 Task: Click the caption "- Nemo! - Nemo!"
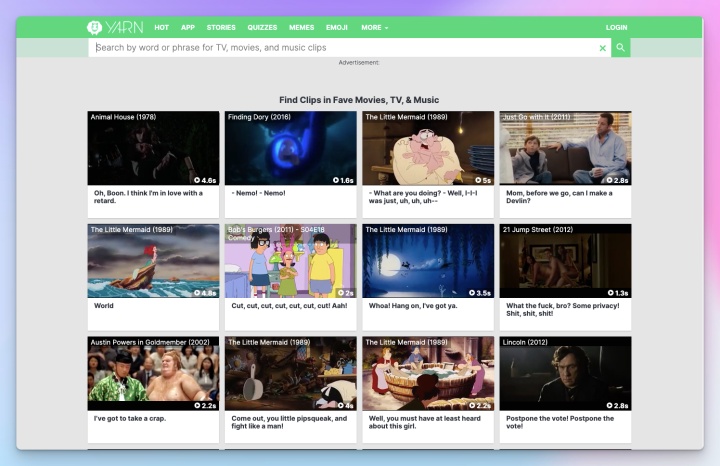tap(259, 193)
